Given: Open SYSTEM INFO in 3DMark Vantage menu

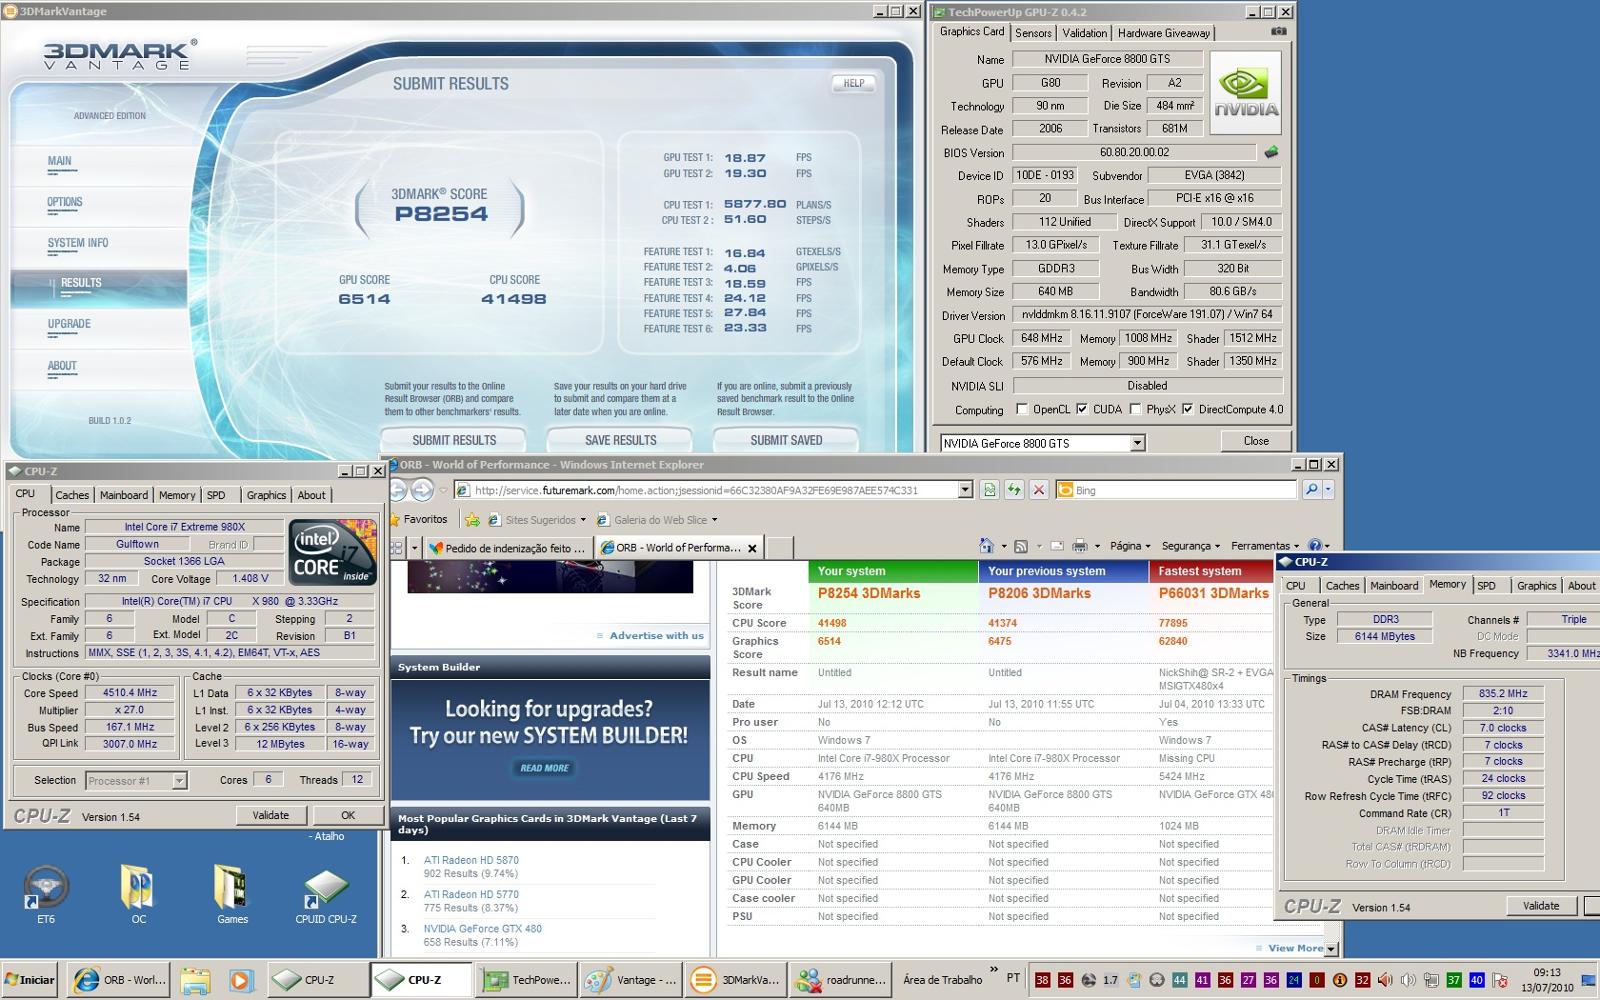Looking at the screenshot, I should click(78, 243).
